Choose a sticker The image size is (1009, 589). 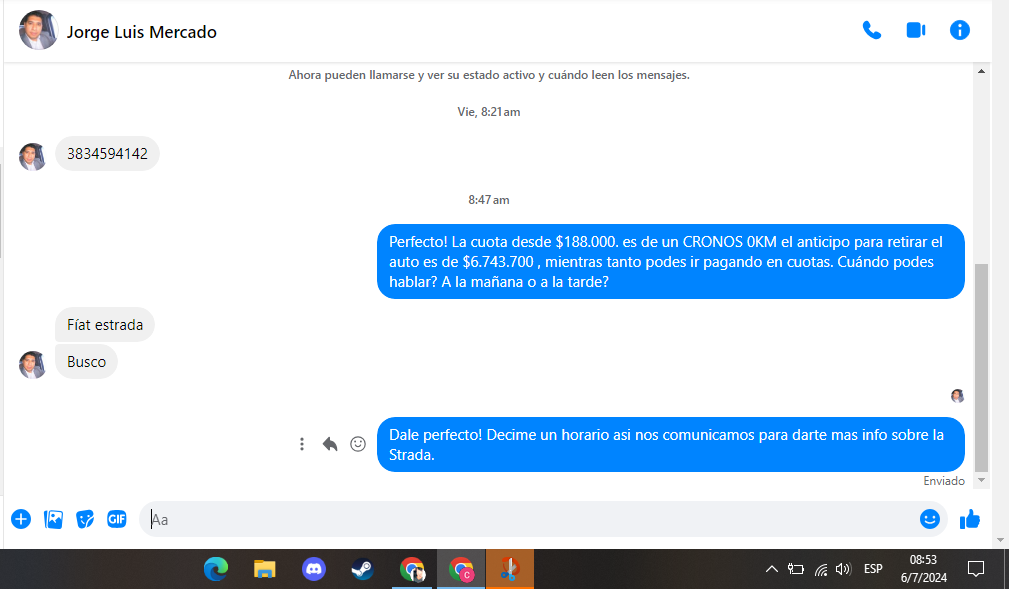[85, 519]
